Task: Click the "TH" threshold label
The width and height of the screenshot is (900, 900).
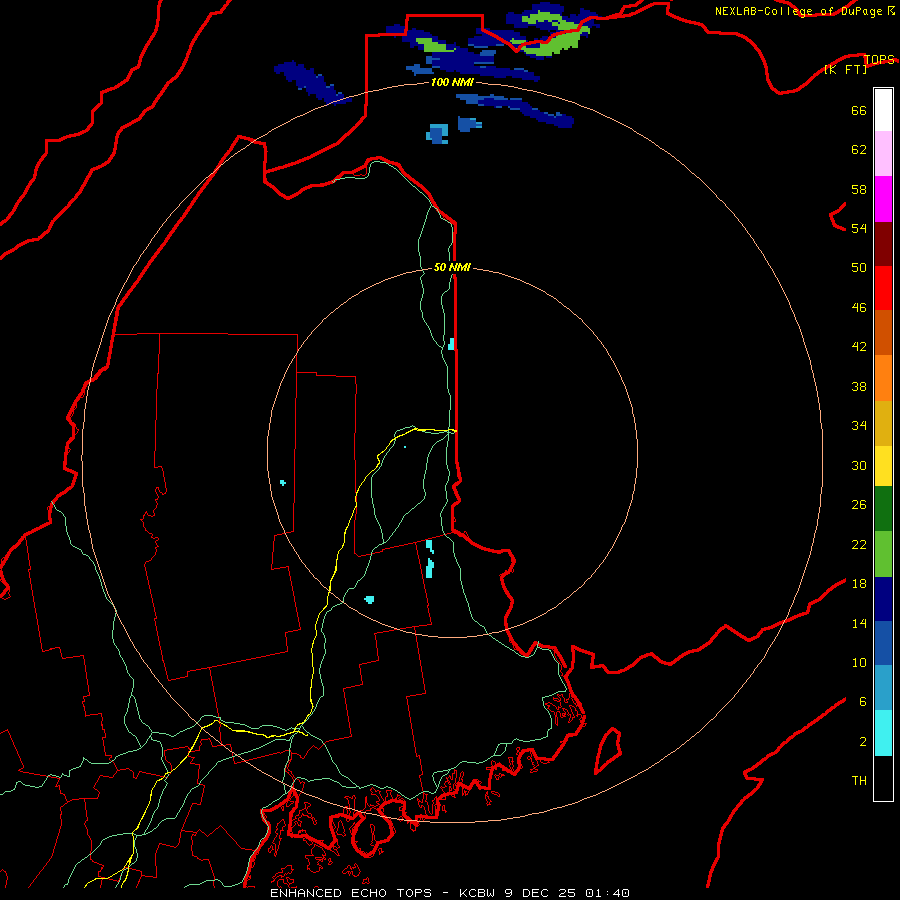Action: click(859, 781)
